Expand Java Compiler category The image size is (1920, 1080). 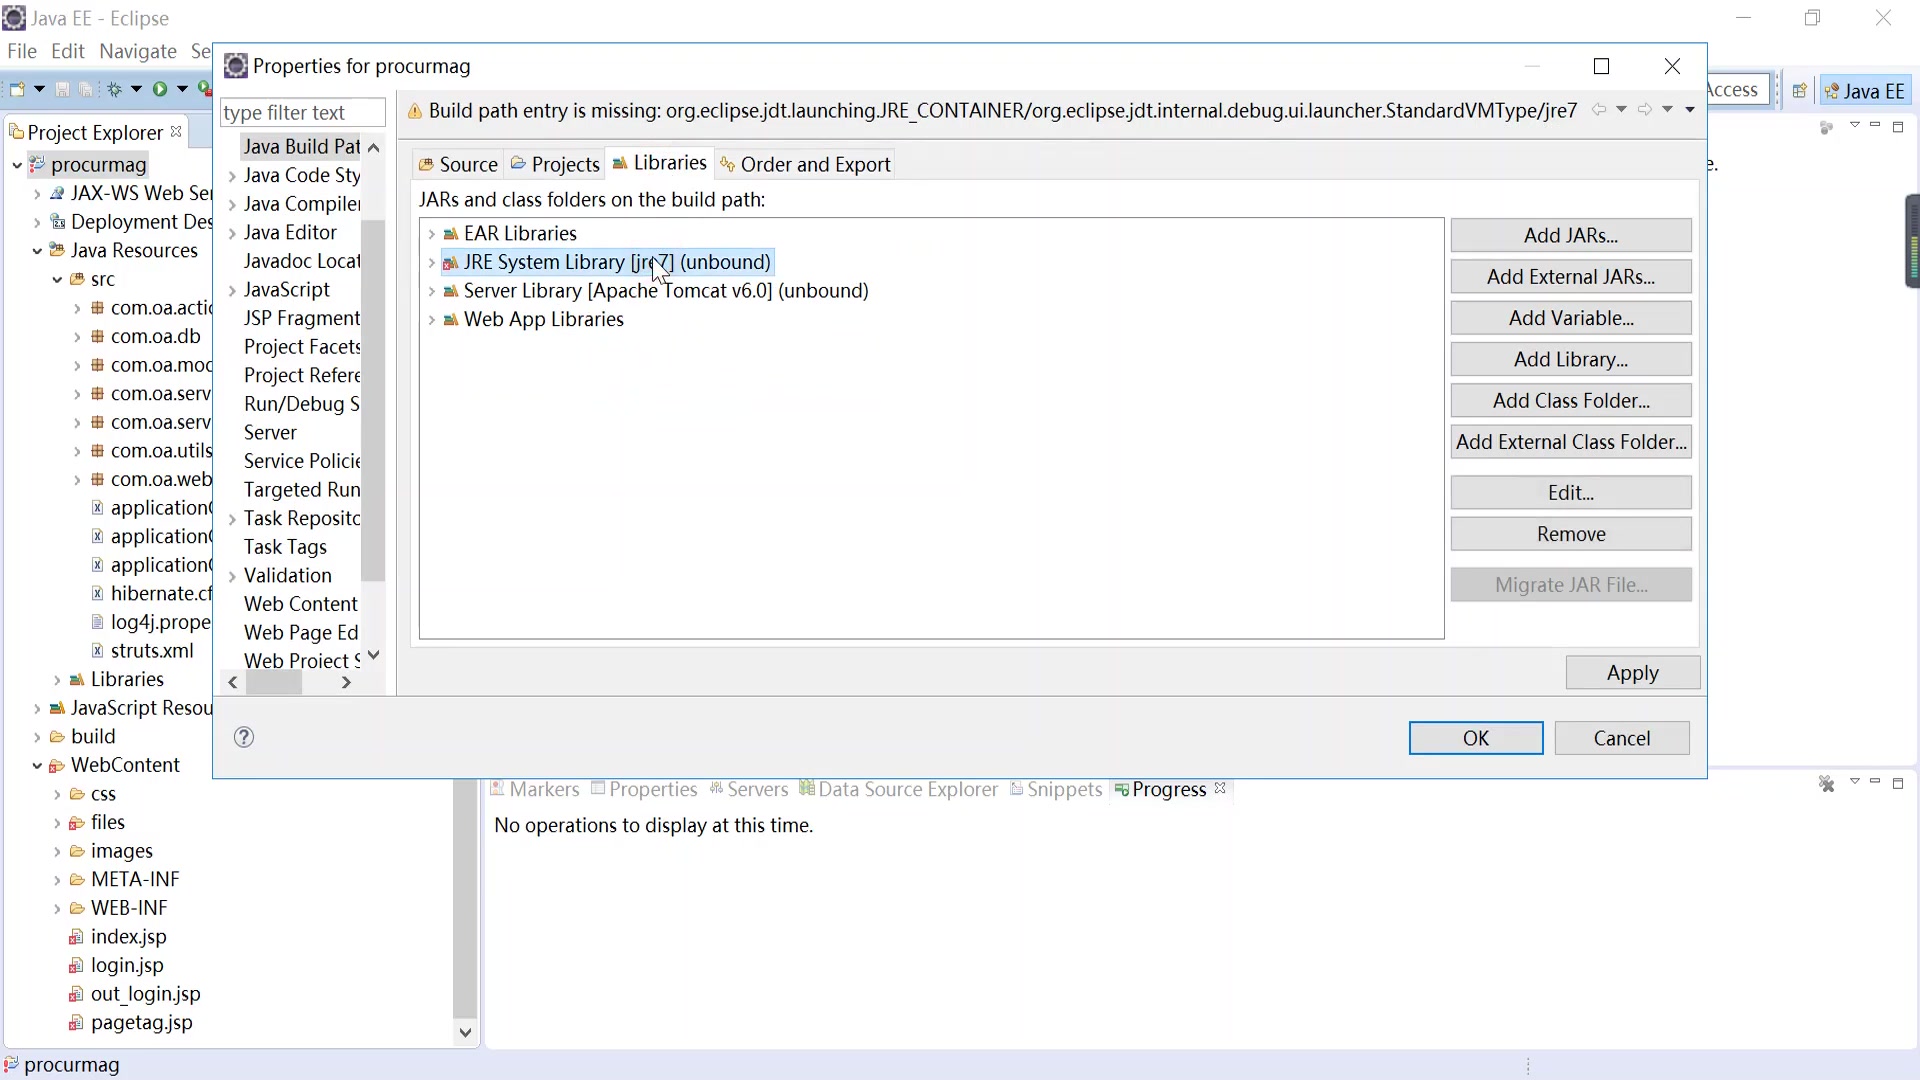[232, 205]
